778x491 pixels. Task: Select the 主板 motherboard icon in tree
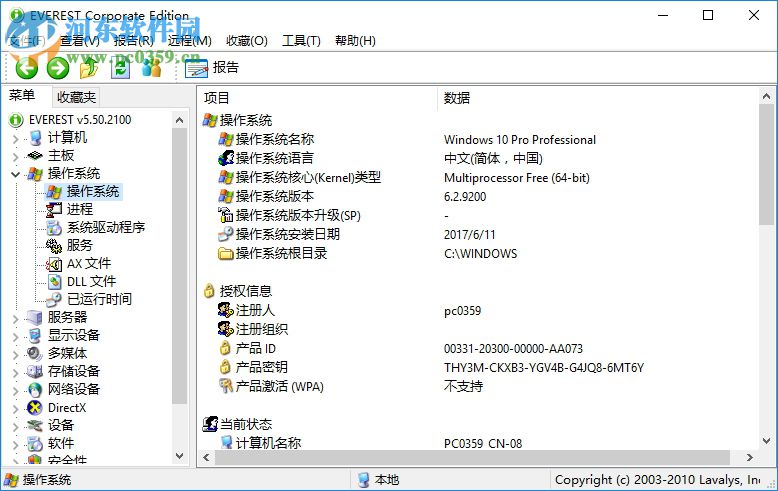tap(35, 156)
